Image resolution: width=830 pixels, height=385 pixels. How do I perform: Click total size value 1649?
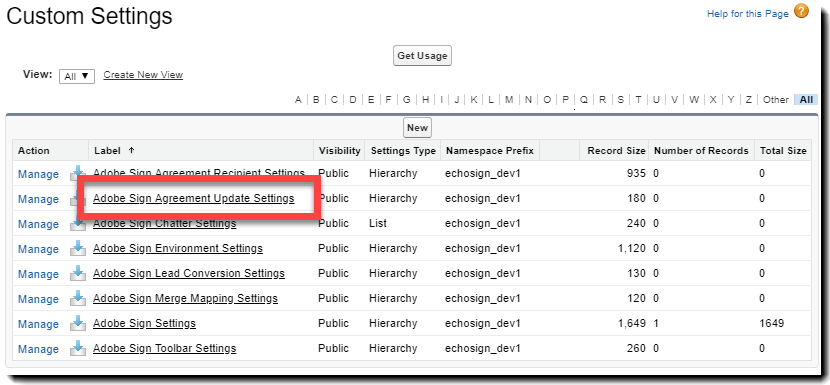tap(771, 323)
